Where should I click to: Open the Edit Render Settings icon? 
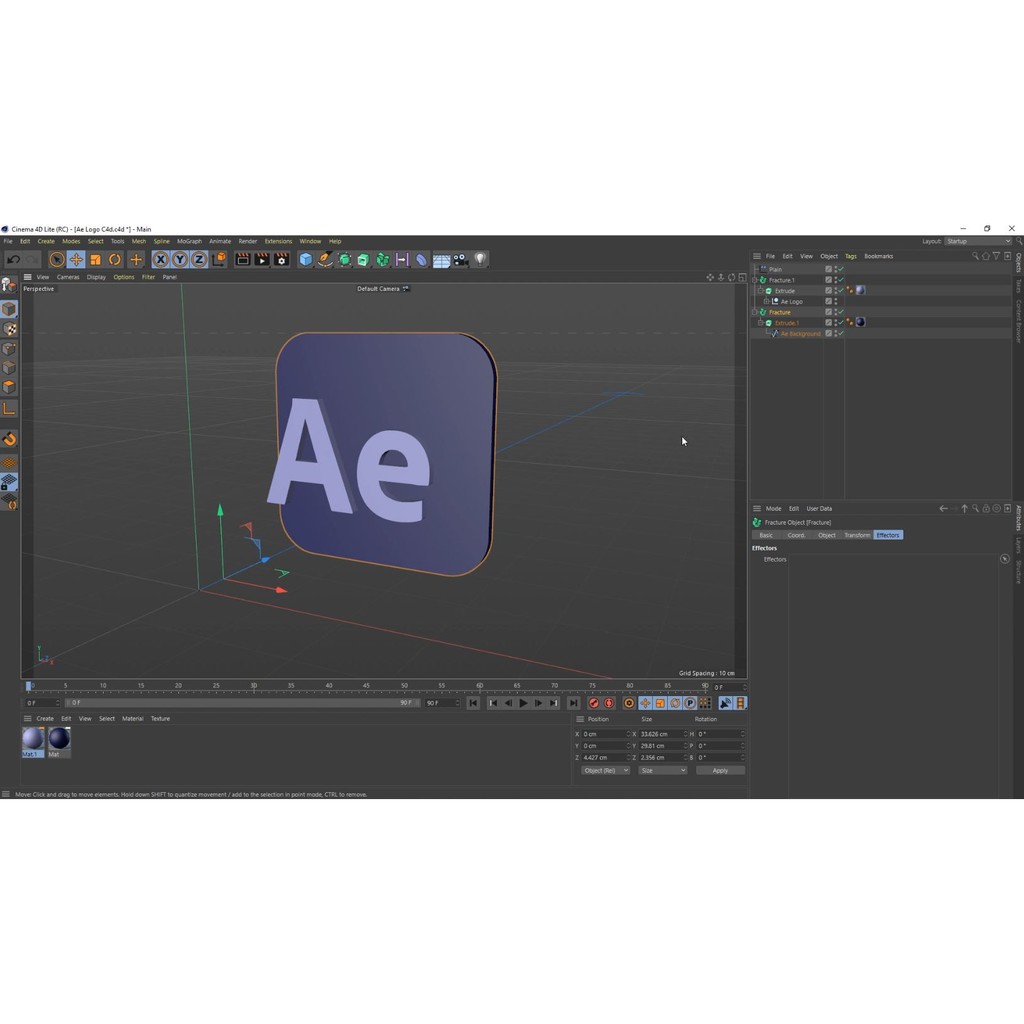click(281, 259)
